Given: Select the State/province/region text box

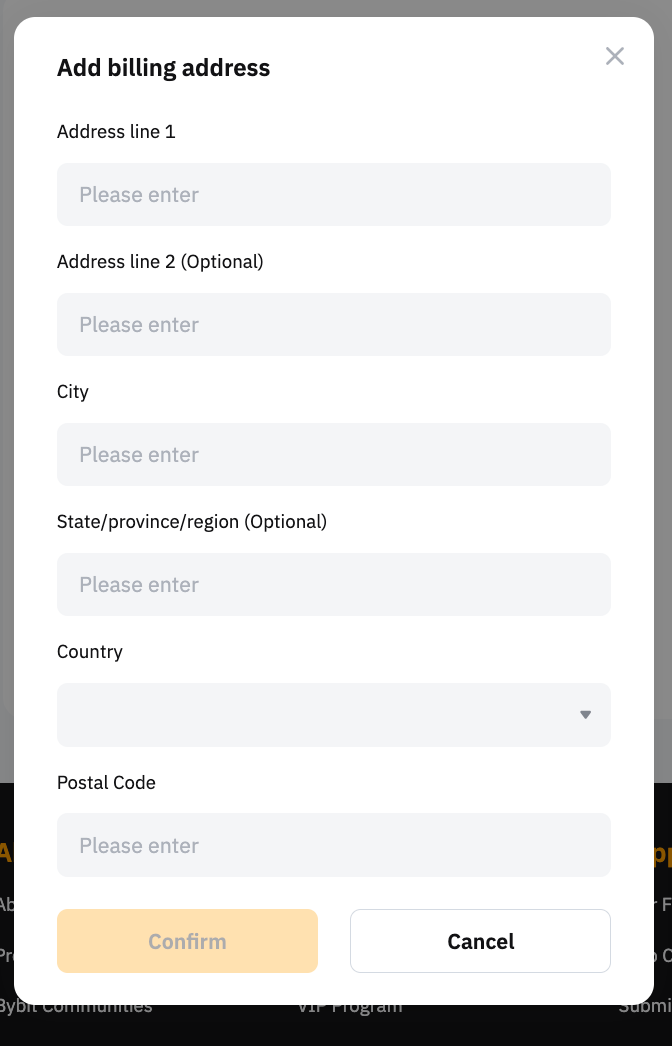Looking at the screenshot, I should click(333, 585).
